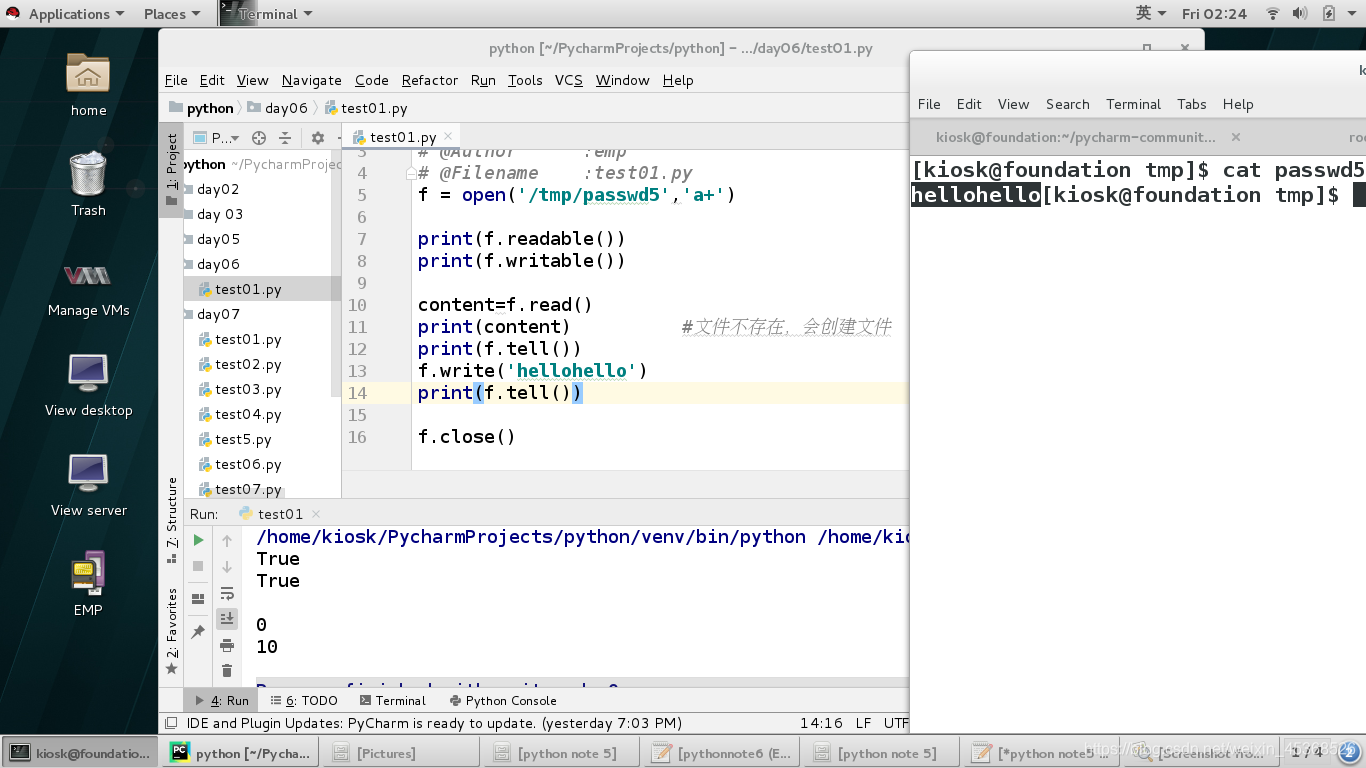Open the Search menu in terminal window
Viewport: 1366px width, 768px height.
click(1067, 104)
